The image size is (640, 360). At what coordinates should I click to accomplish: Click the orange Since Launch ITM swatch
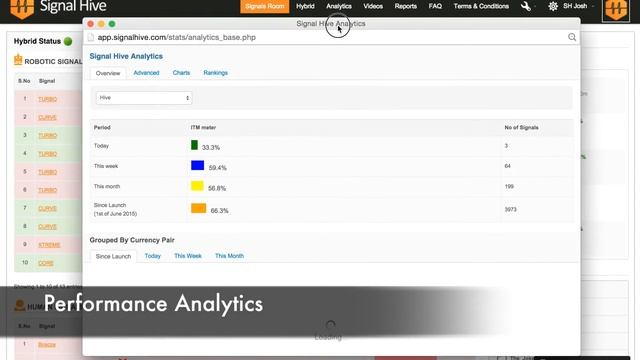[x=198, y=208]
